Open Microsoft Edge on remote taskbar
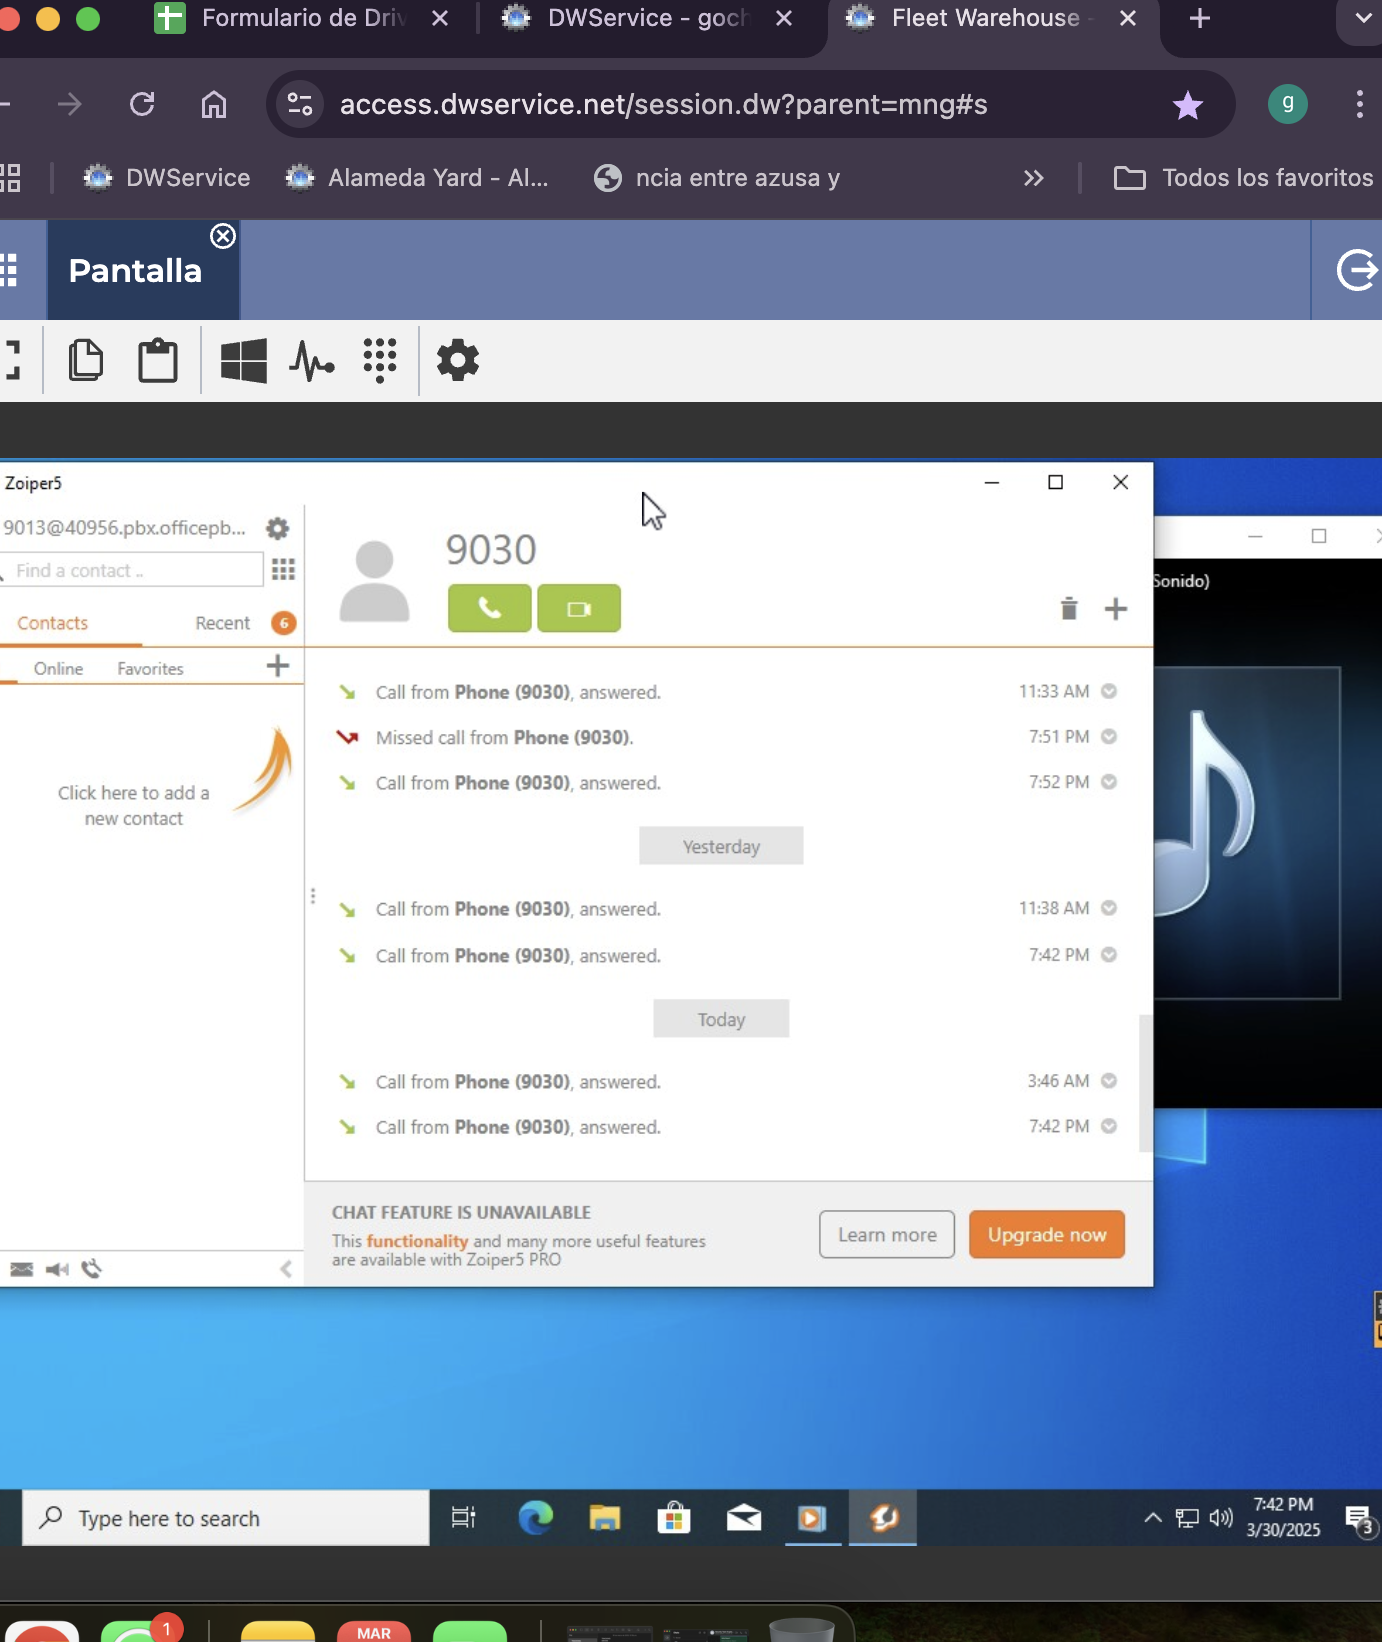This screenshot has height=1642, width=1382. point(536,1518)
